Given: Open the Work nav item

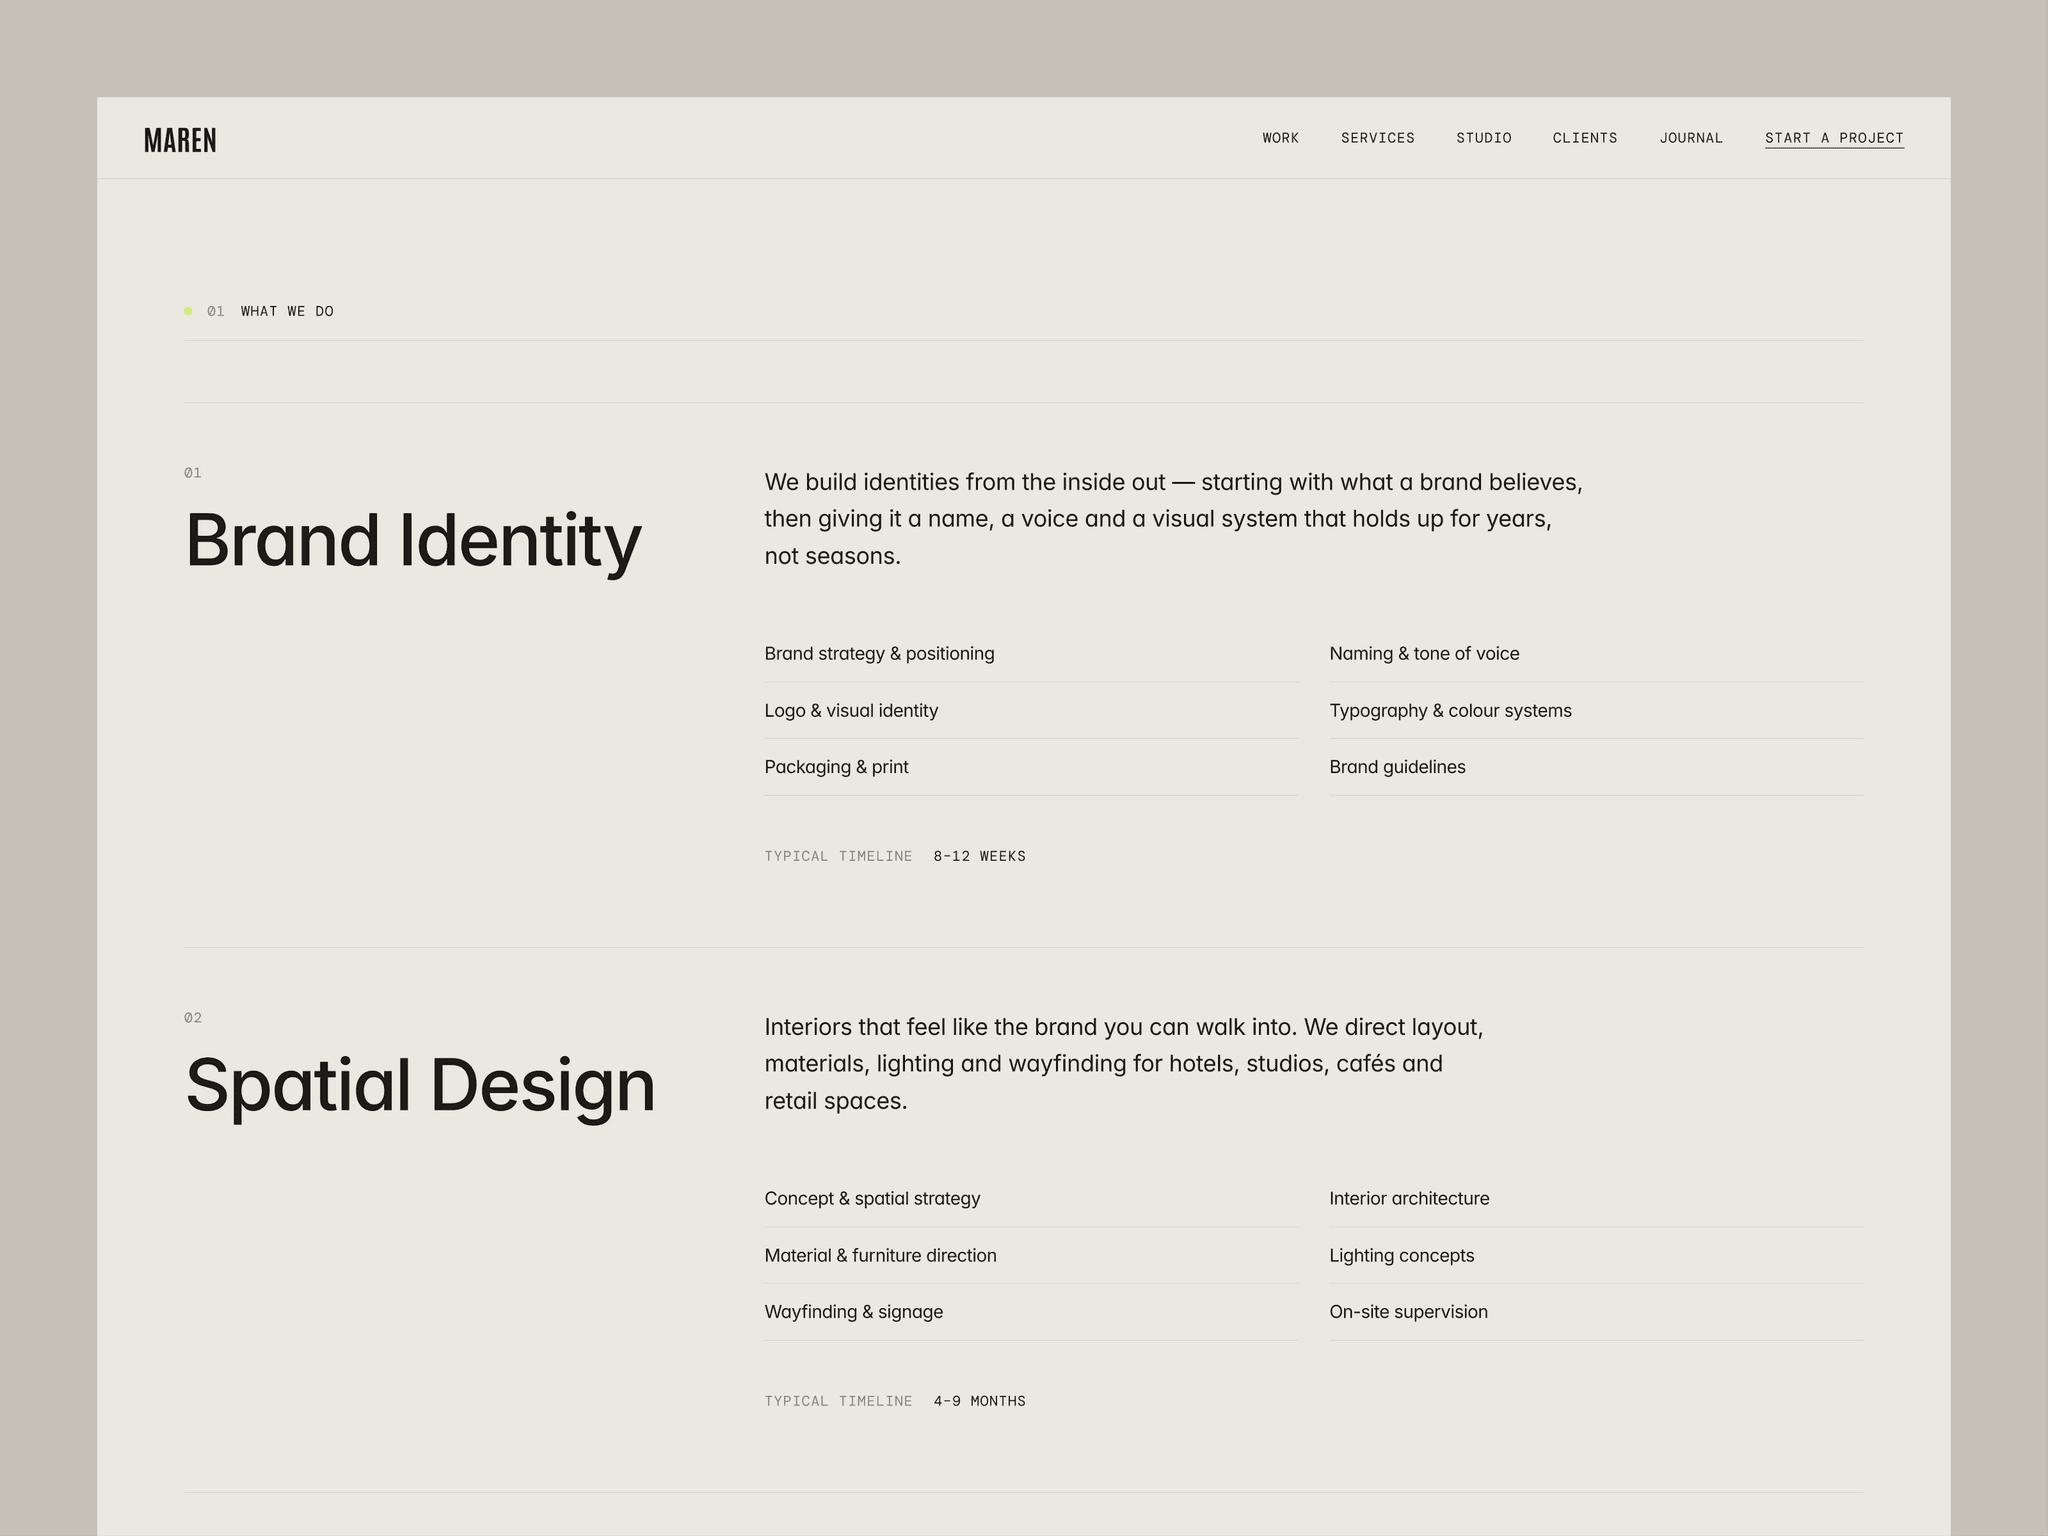Looking at the screenshot, I should click(1280, 138).
